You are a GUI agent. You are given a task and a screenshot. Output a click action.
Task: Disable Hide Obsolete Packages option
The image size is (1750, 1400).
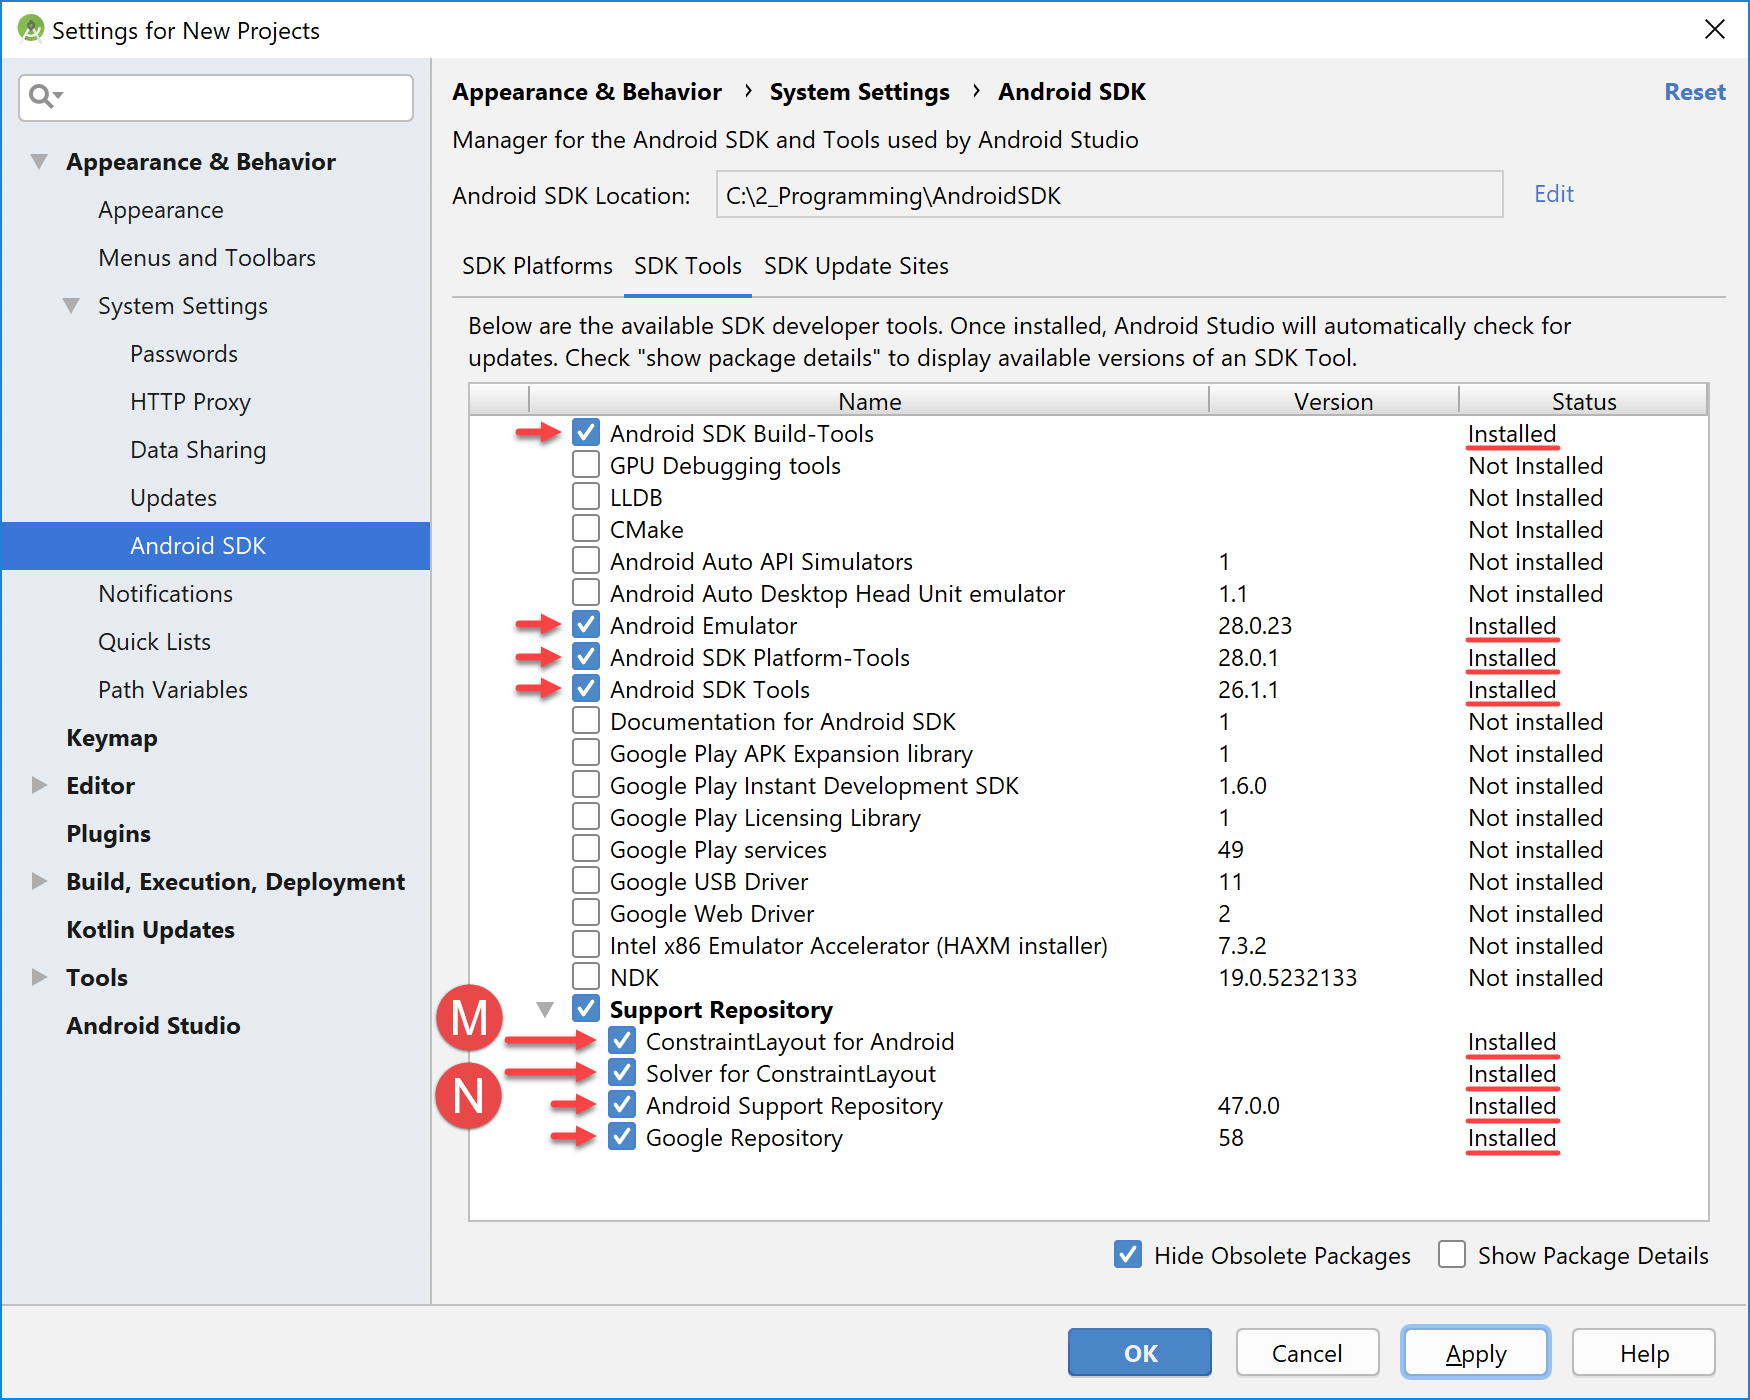pyautogui.click(x=1128, y=1254)
